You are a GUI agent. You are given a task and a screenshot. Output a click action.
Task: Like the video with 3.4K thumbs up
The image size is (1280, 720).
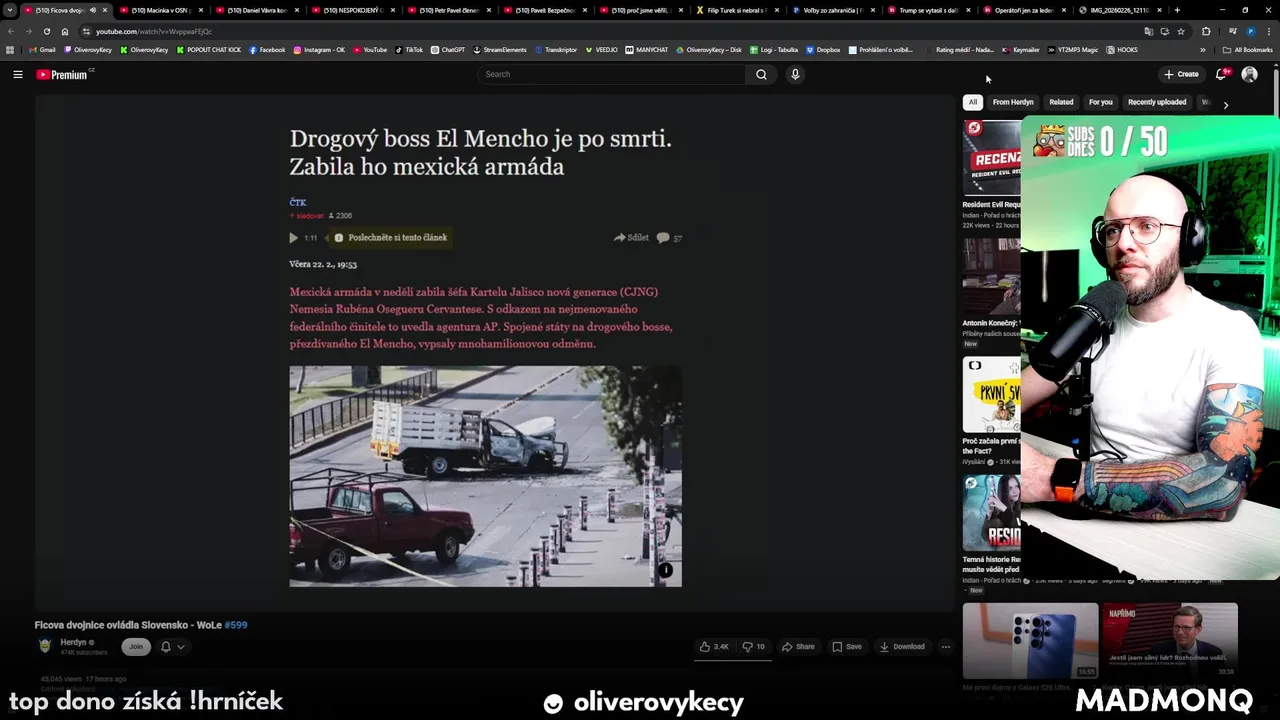[715, 647]
